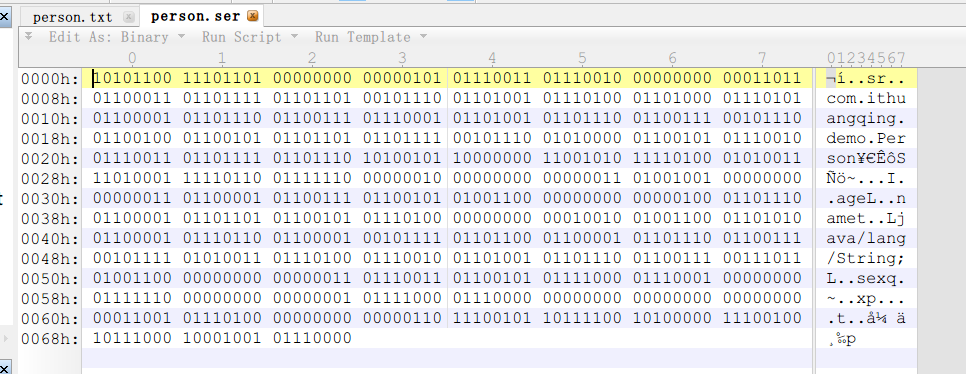
Task: Click column header 7 in the byte ruler
Action: coord(762,58)
